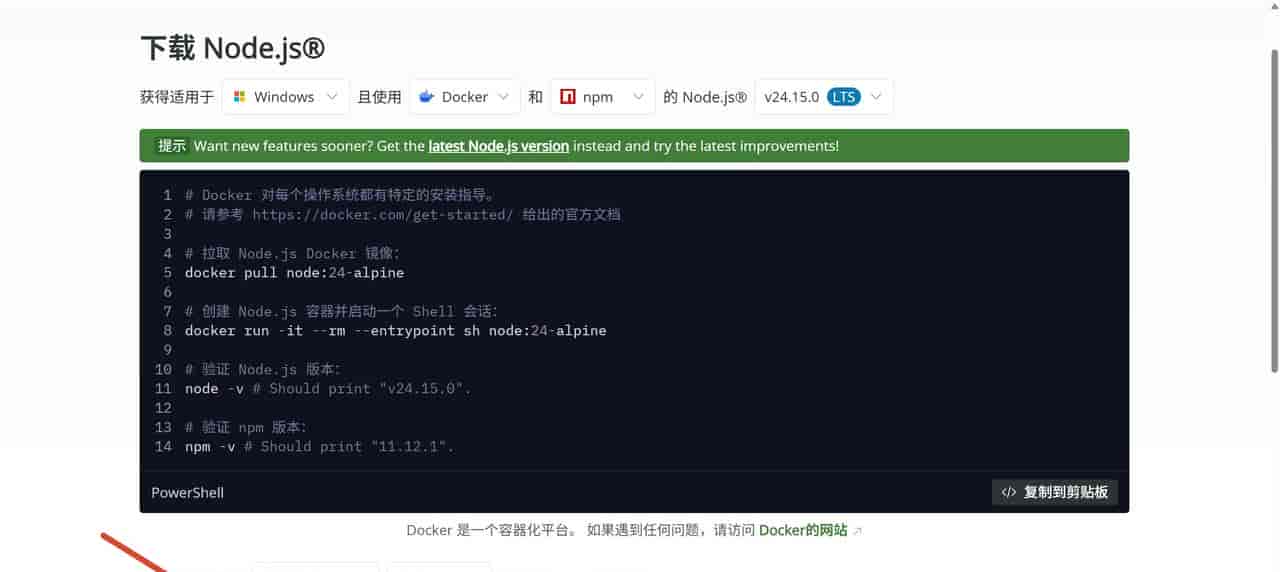Click comment 验证 Node.js 版本
This screenshot has height=572, width=1280.
coord(263,369)
